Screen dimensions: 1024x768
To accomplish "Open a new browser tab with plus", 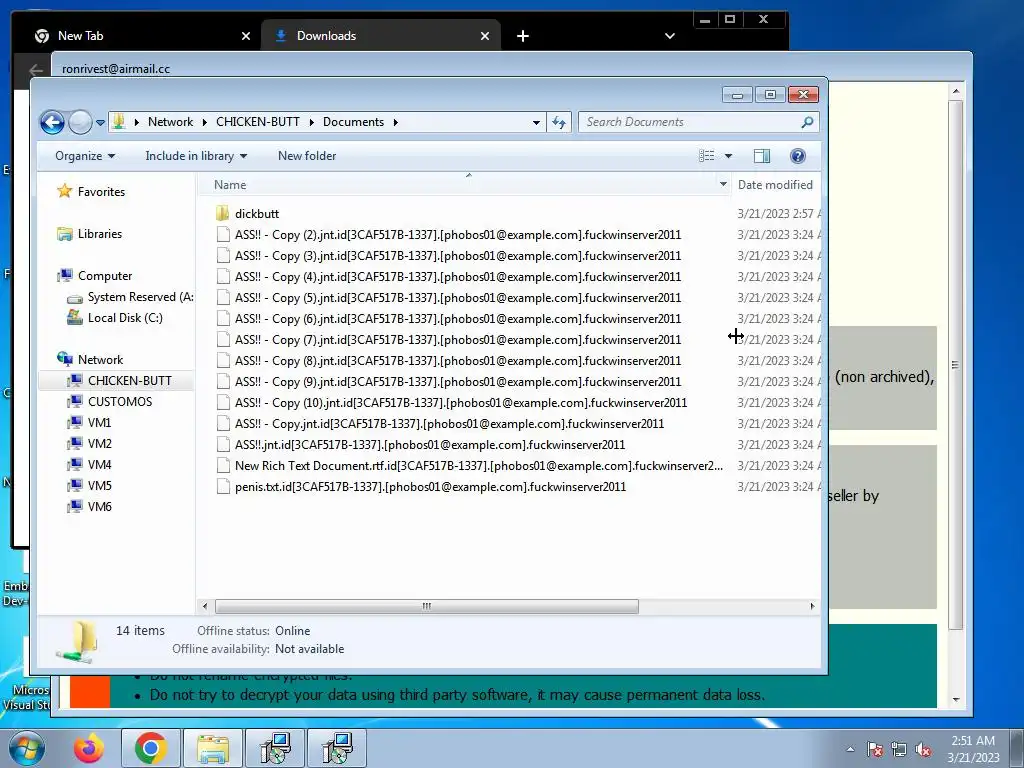I will pyautogui.click(x=522, y=37).
